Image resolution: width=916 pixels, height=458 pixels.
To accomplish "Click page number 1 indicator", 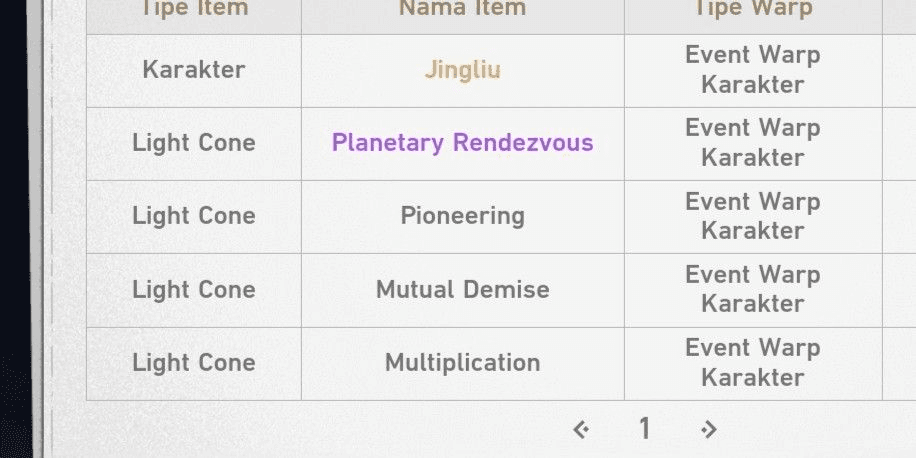I will (x=644, y=429).
